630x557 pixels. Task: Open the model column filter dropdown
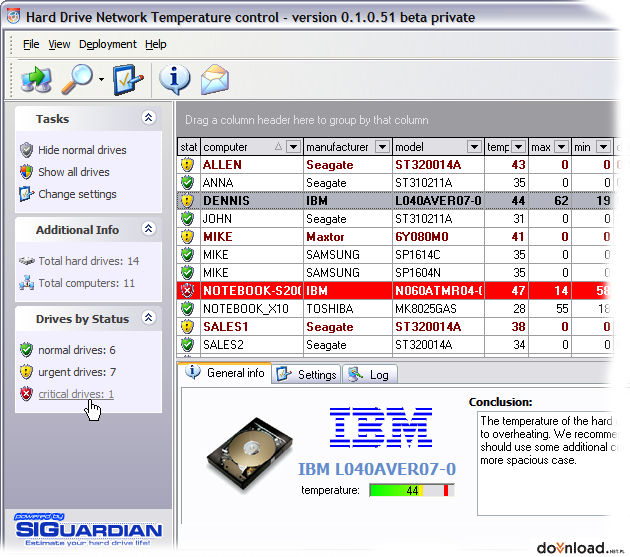[475, 147]
